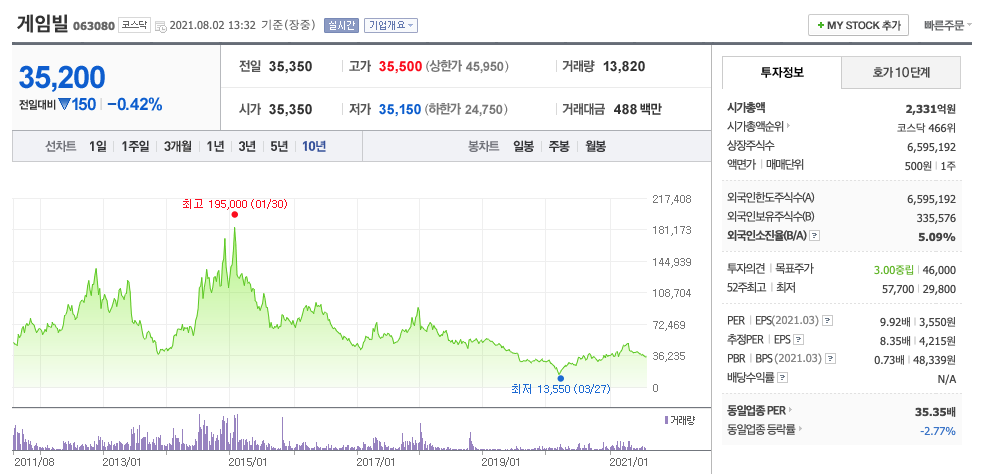This screenshot has height=474, width=995.
Task: Click help icon next to 외국인소진율(B/A)
Action: click(x=815, y=236)
